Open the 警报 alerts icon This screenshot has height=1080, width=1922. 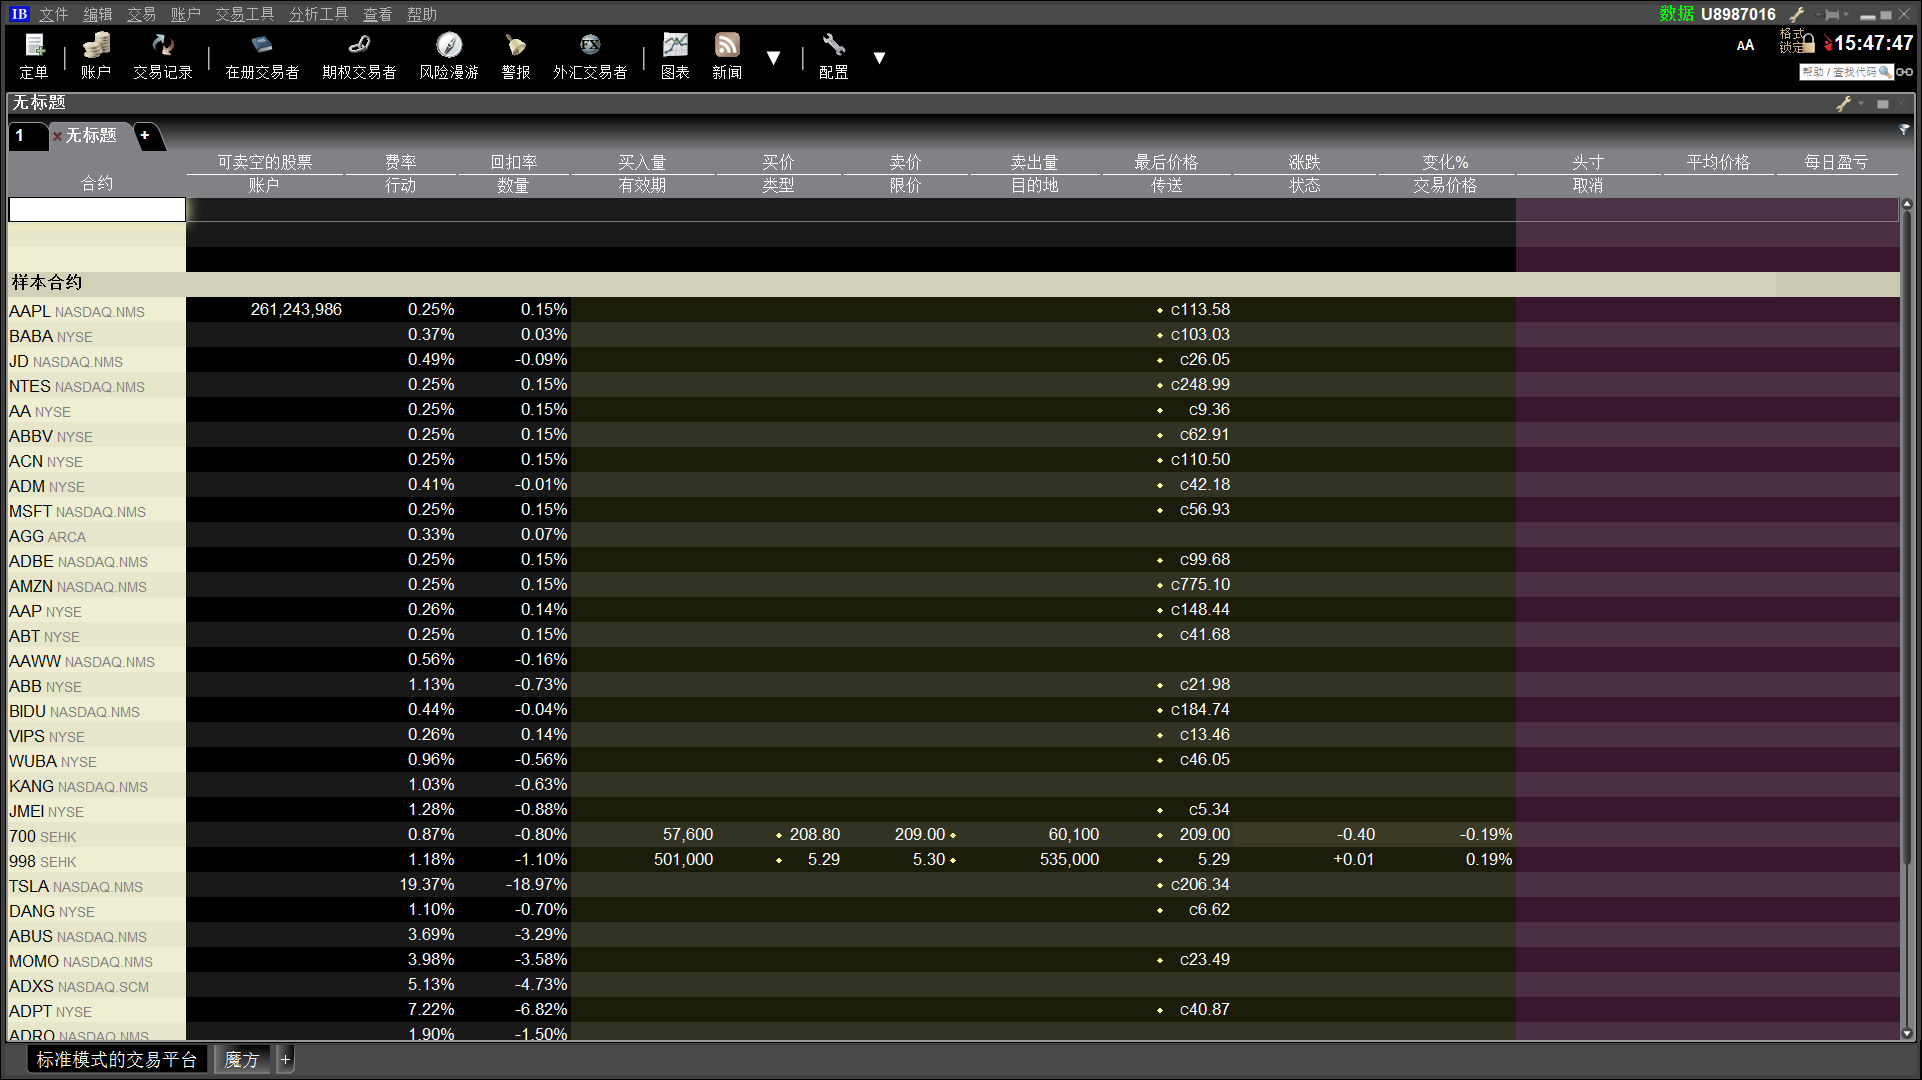[x=515, y=56]
